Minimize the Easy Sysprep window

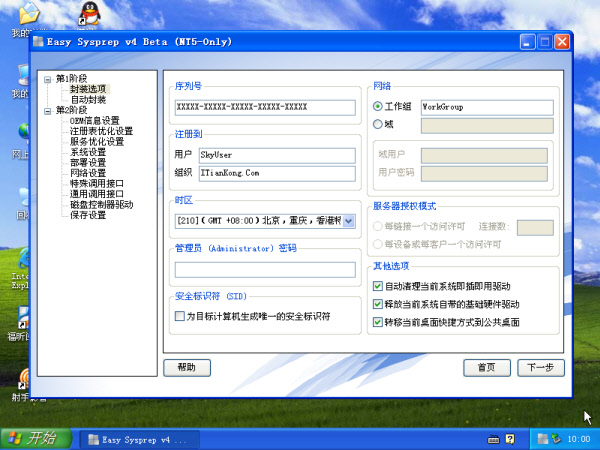click(x=527, y=42)
